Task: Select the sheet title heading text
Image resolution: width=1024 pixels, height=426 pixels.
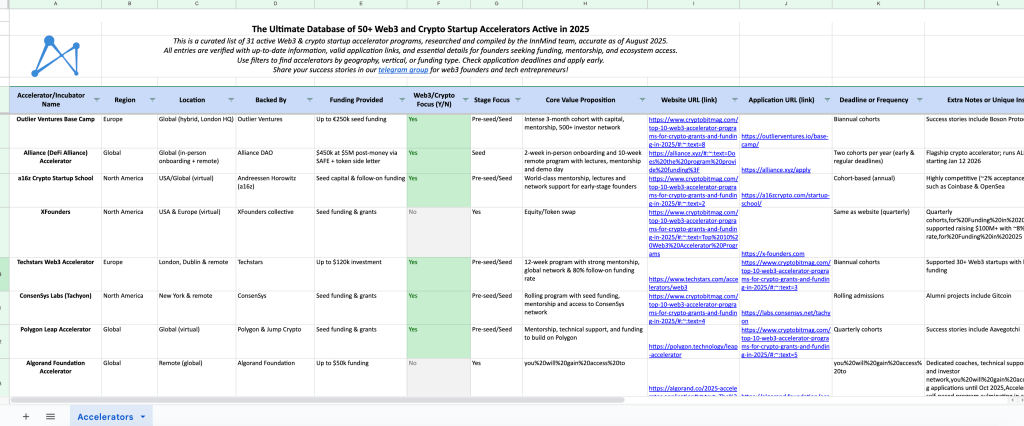Action: click(x=421, y=29)
